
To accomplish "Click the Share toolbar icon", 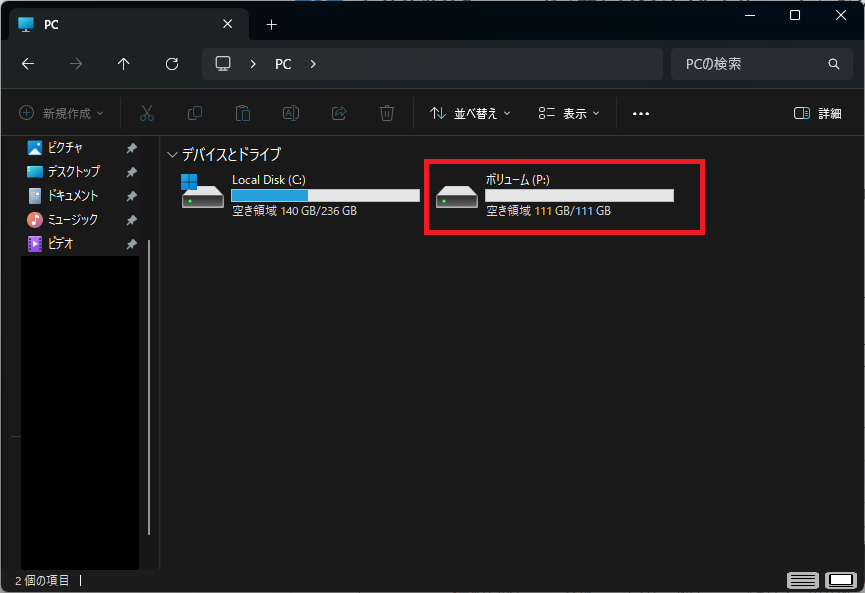I will point(339,113).
